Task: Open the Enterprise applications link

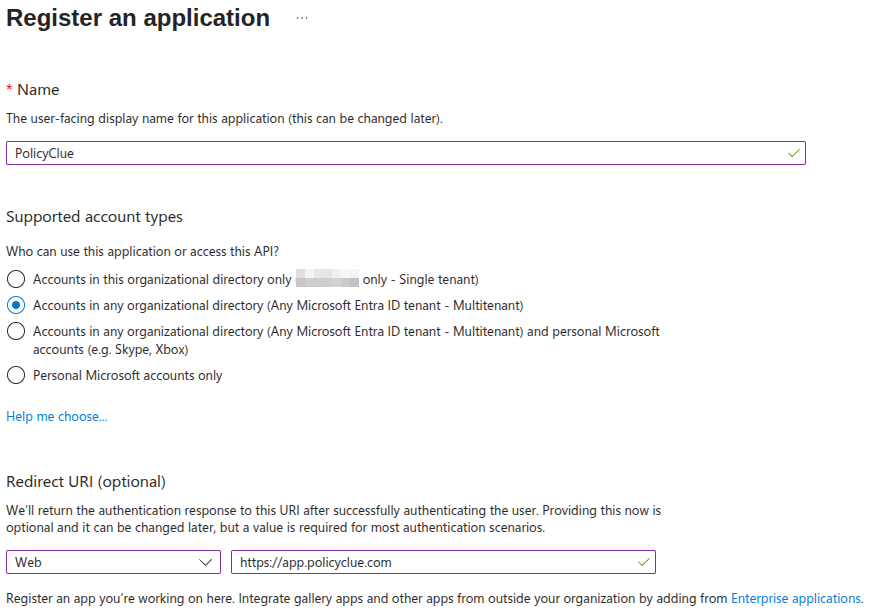Action: pyautogui.click(x=796, y=599)
